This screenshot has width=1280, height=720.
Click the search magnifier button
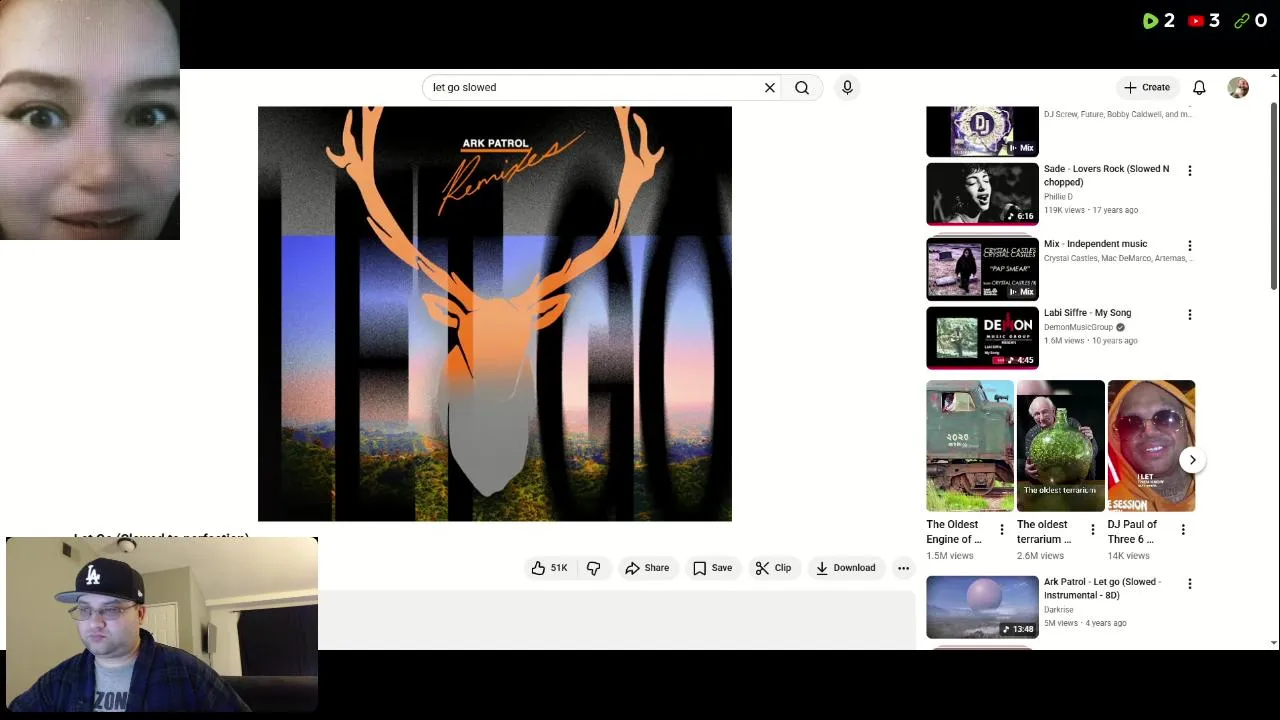[802, 87]
